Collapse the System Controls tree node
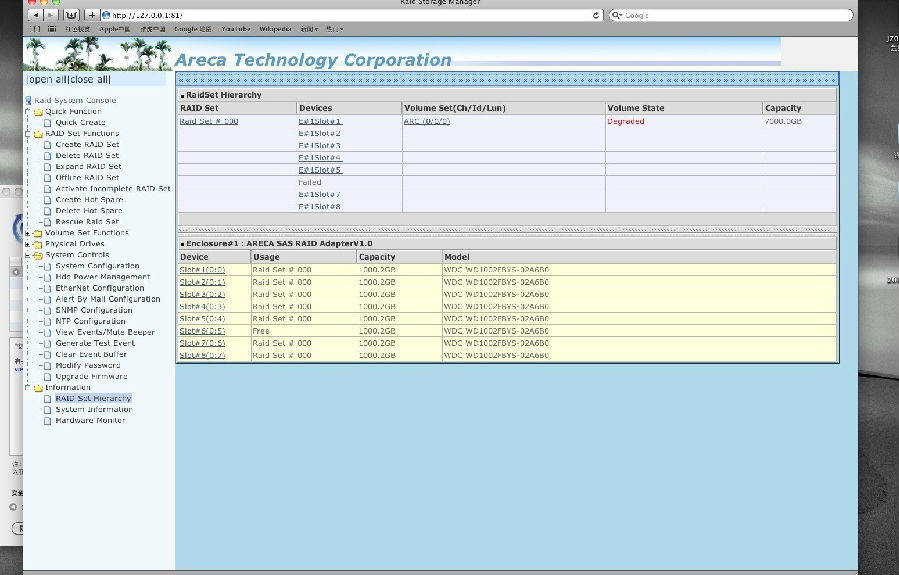 pyautogui.click(x=28, y=255)
